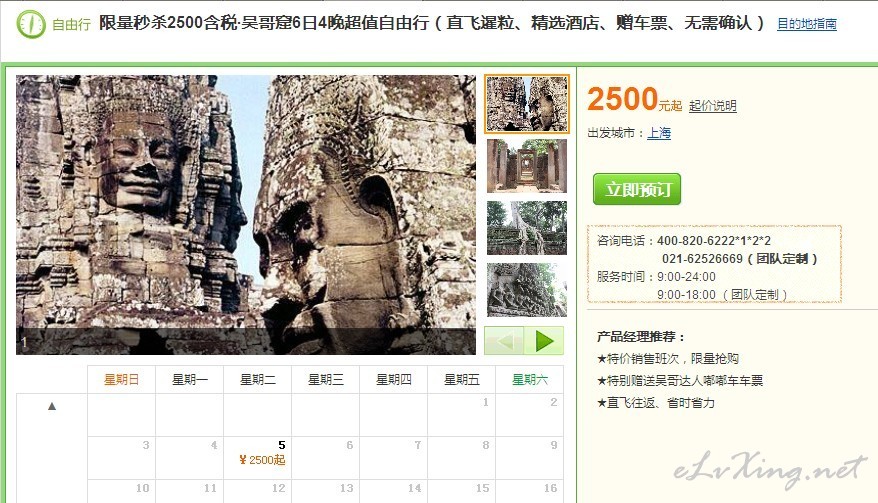Viewport: 878px width, 503px height.
Task: Click the 上海 departure city link
Action: pos(659,133)
